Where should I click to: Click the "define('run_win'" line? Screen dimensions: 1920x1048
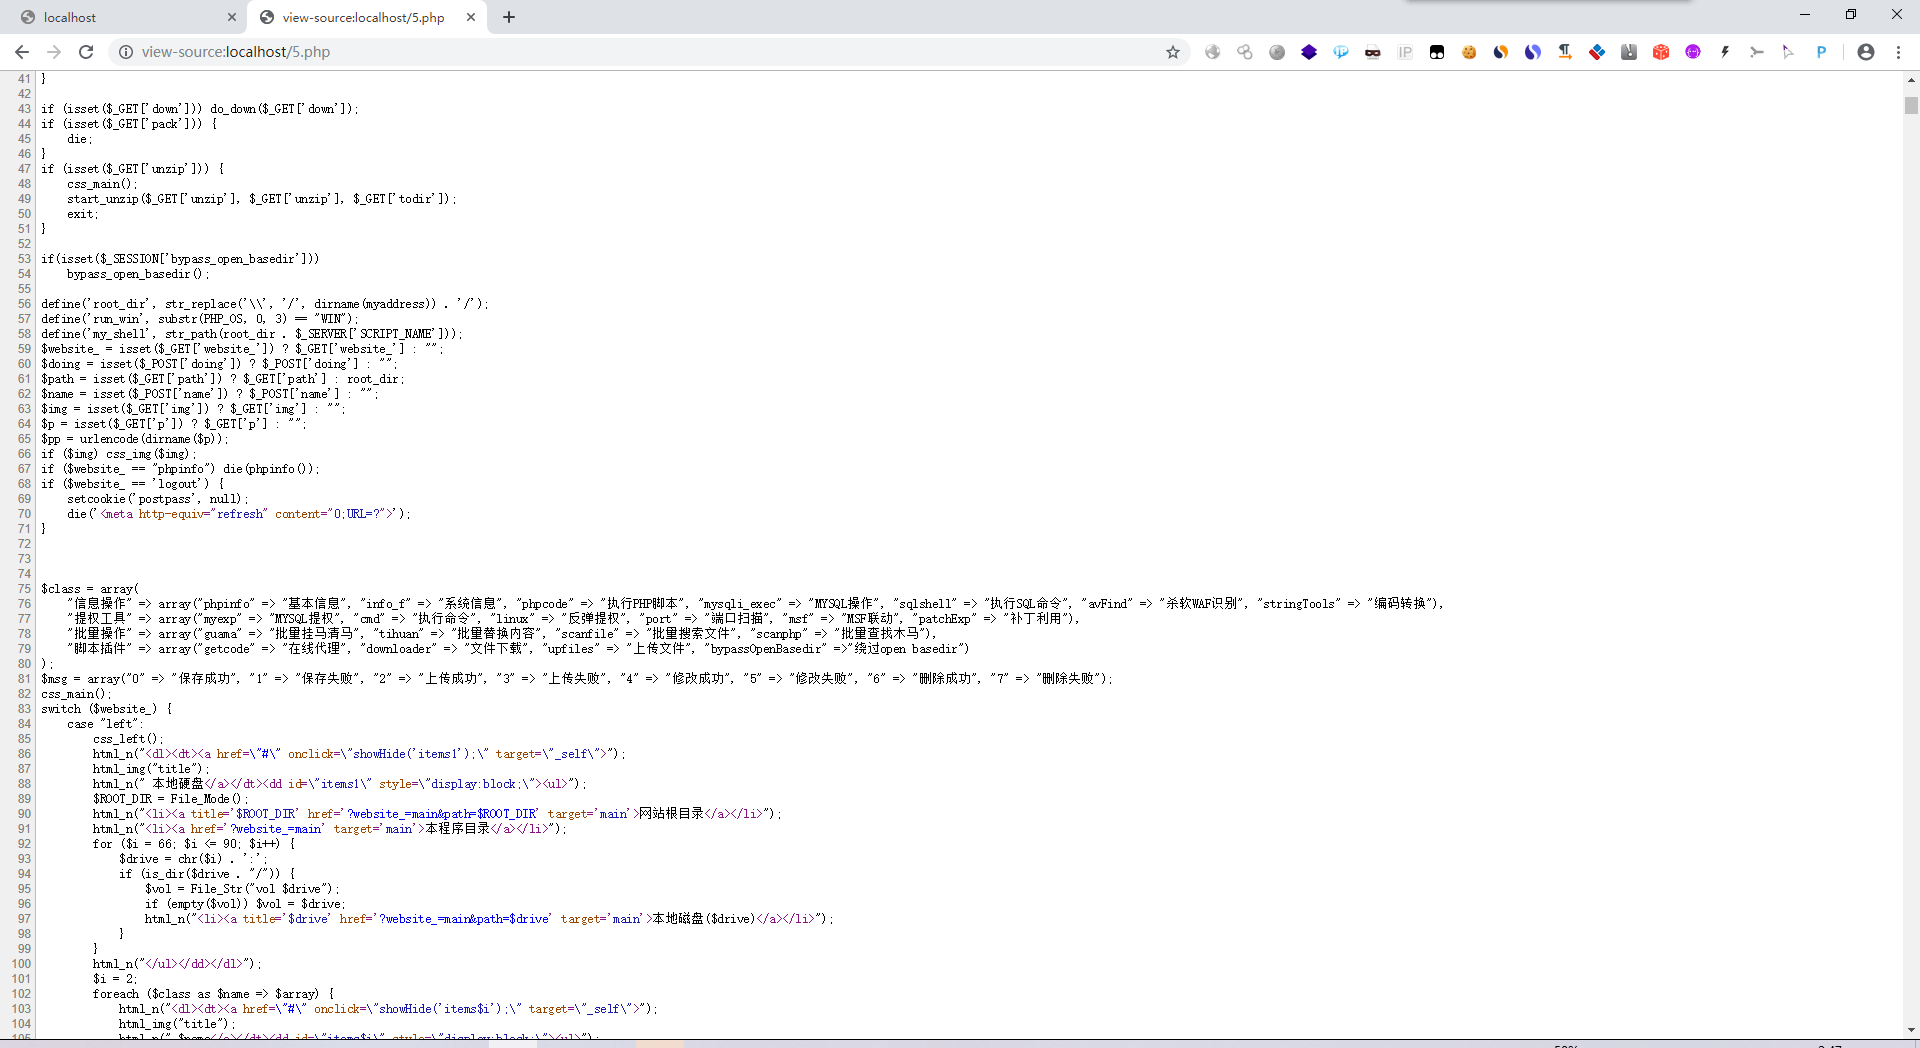pos(199,319)
